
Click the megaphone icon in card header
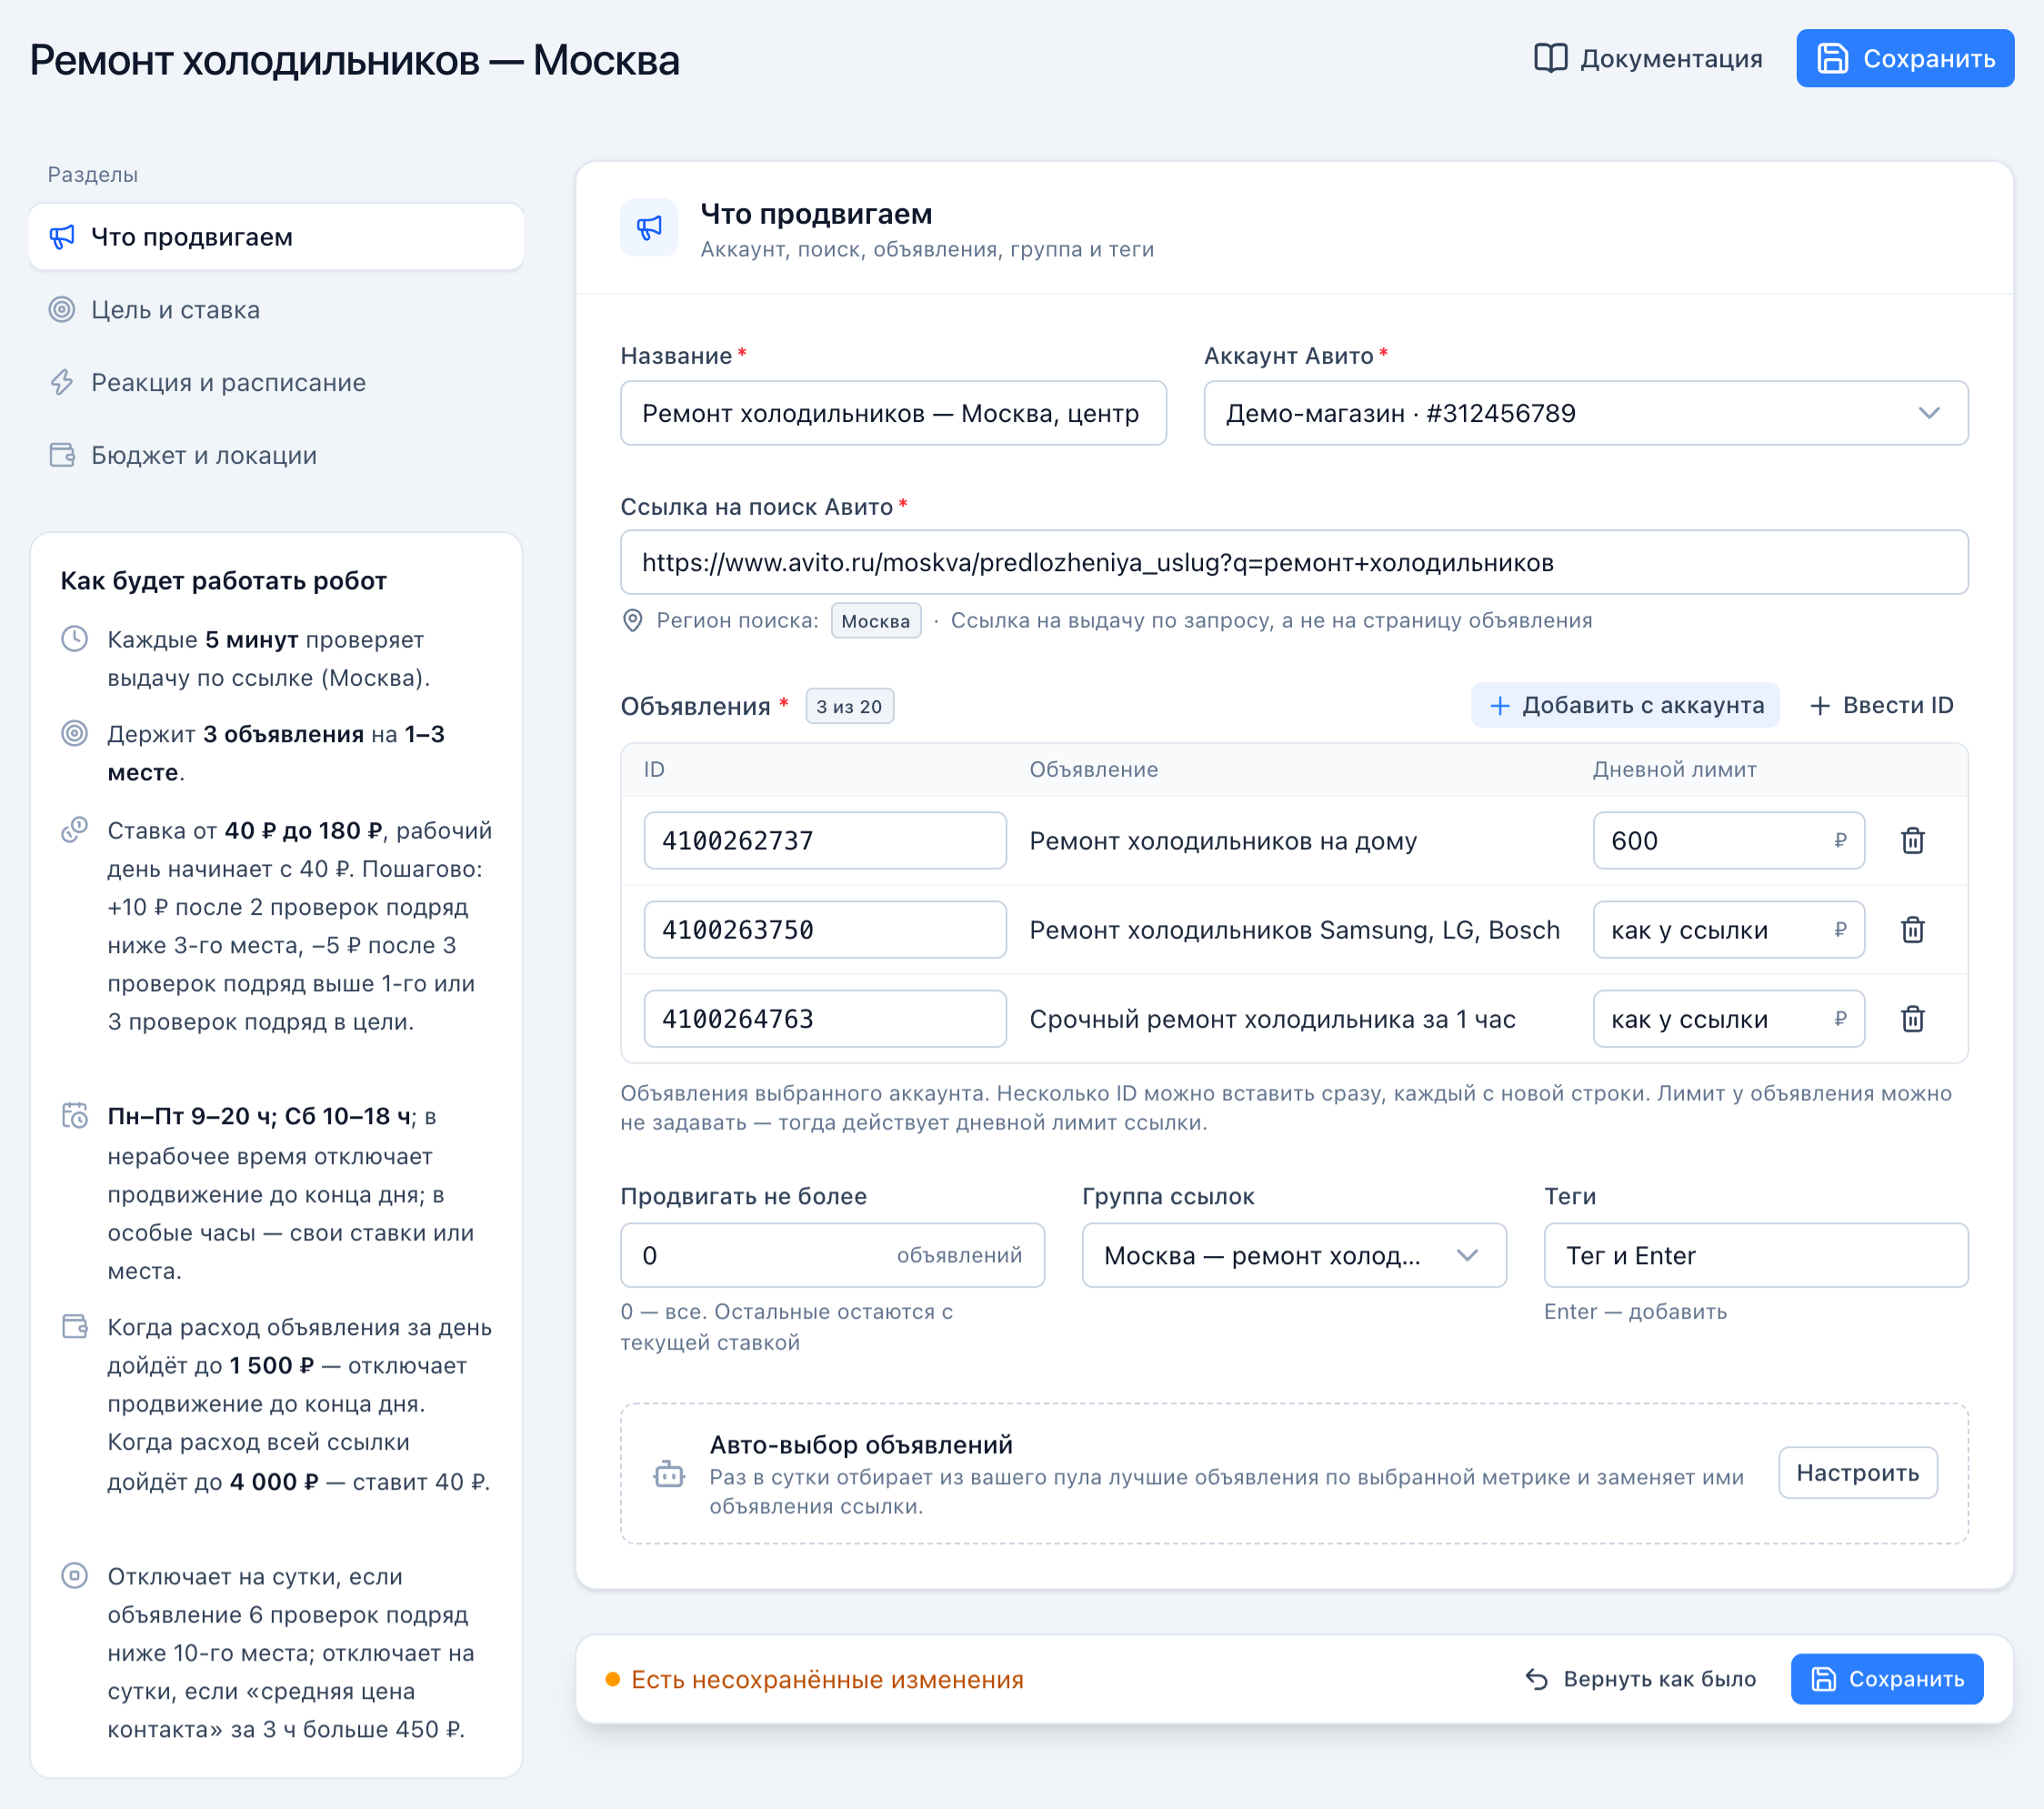[x=649, y=228]
